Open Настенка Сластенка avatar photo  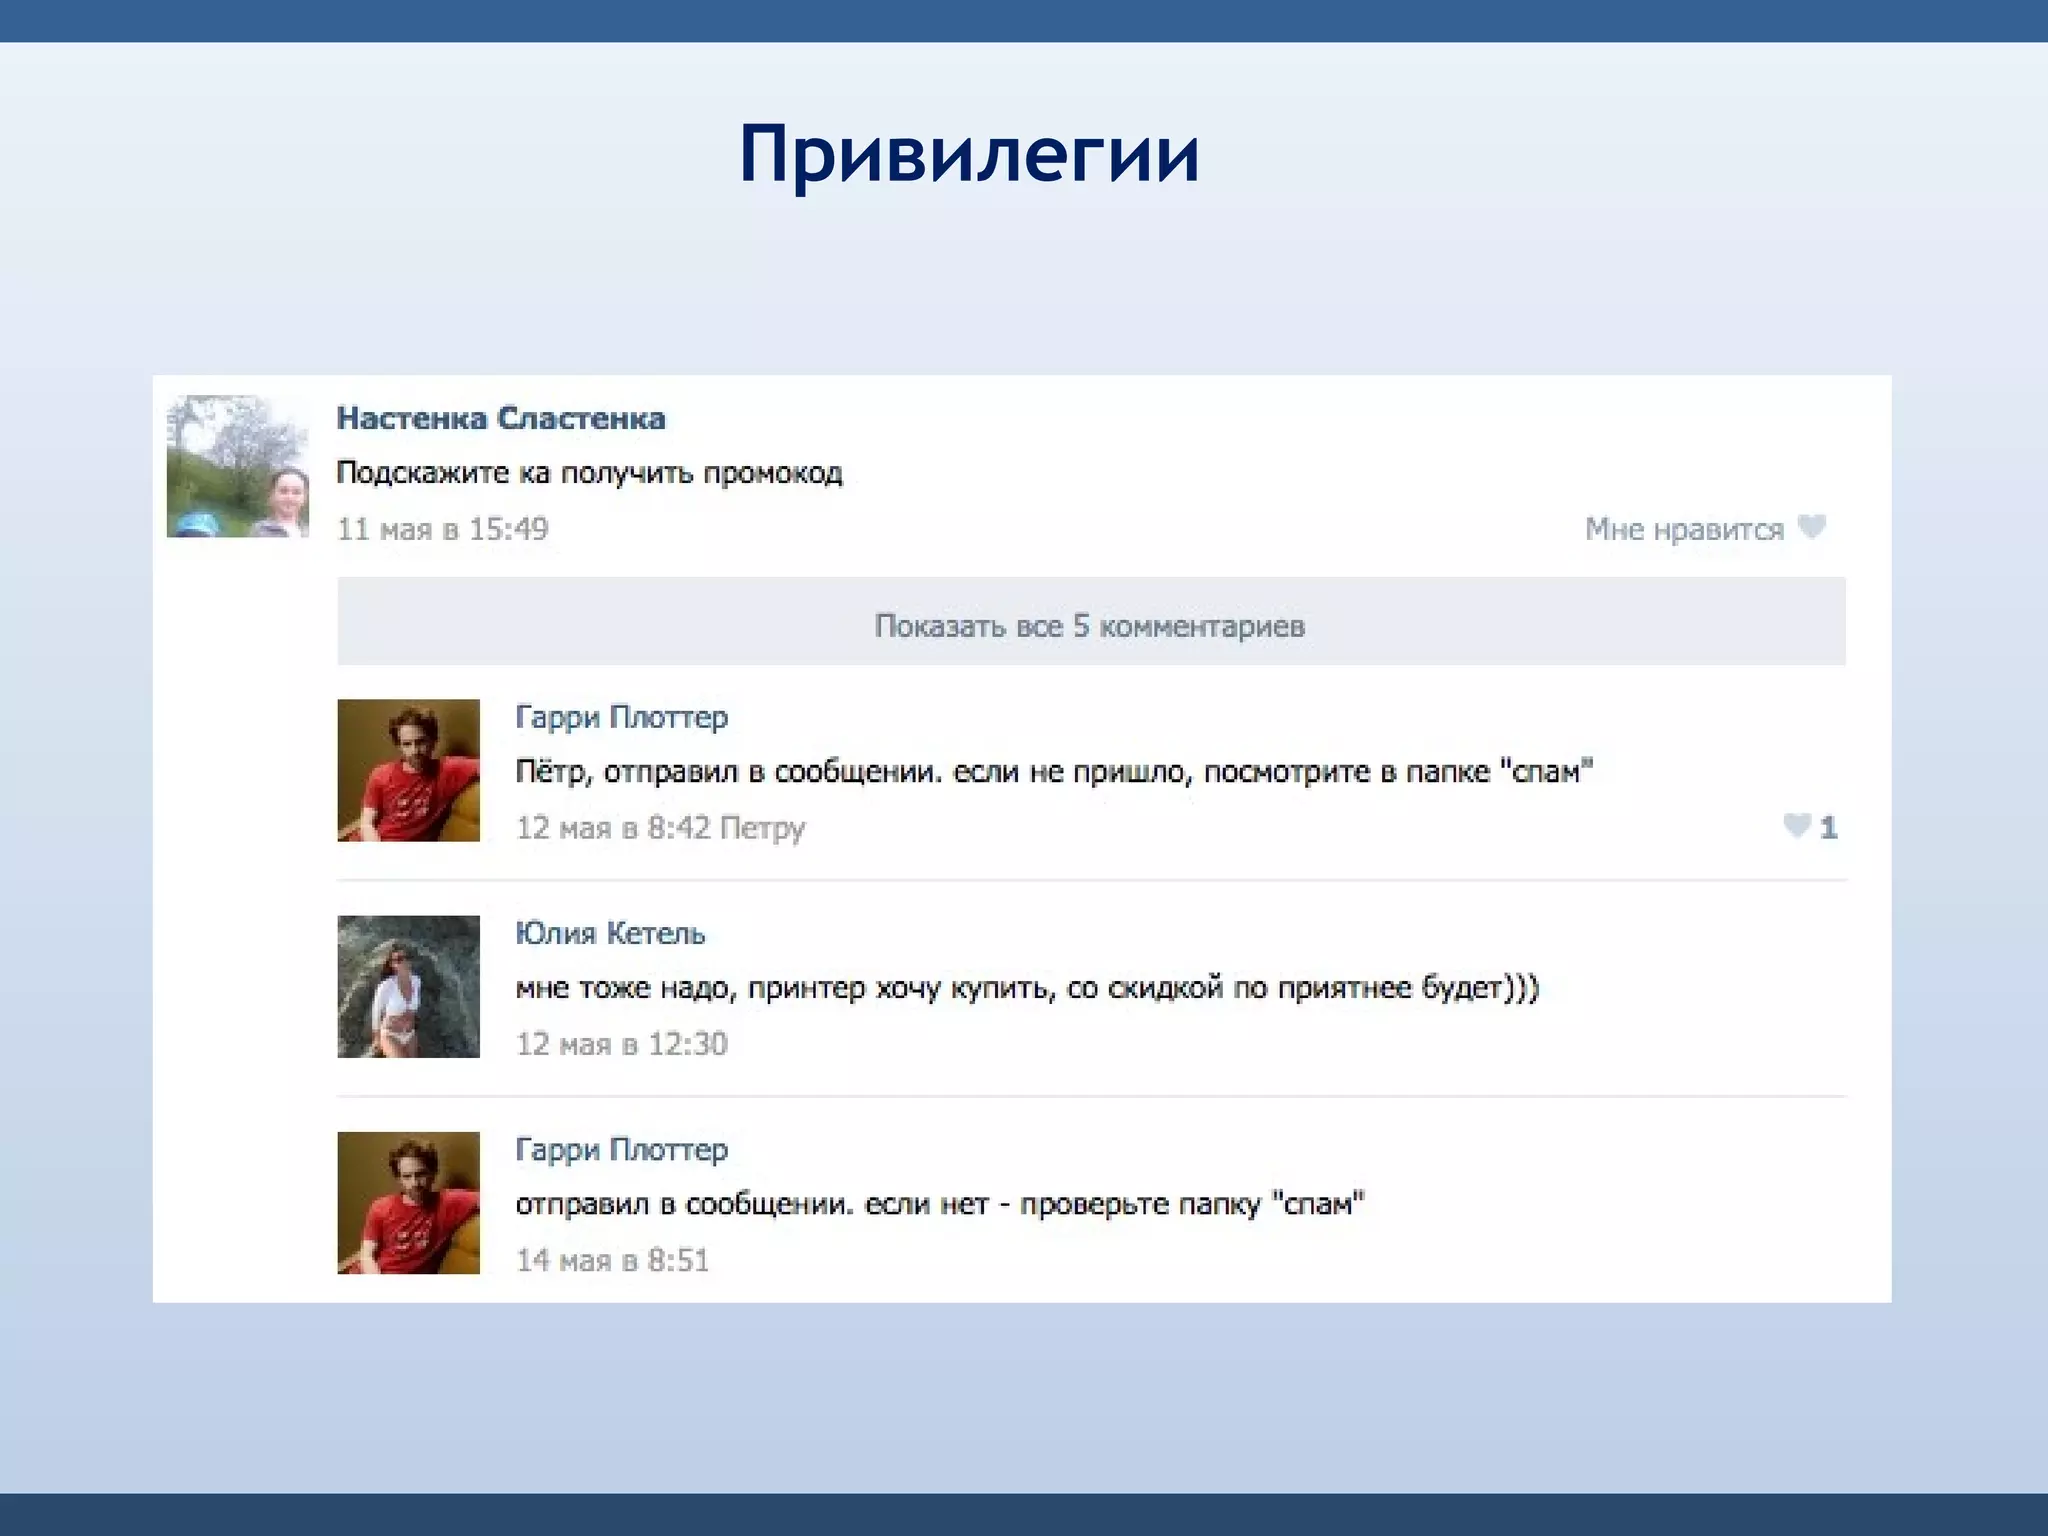point(238,466)
